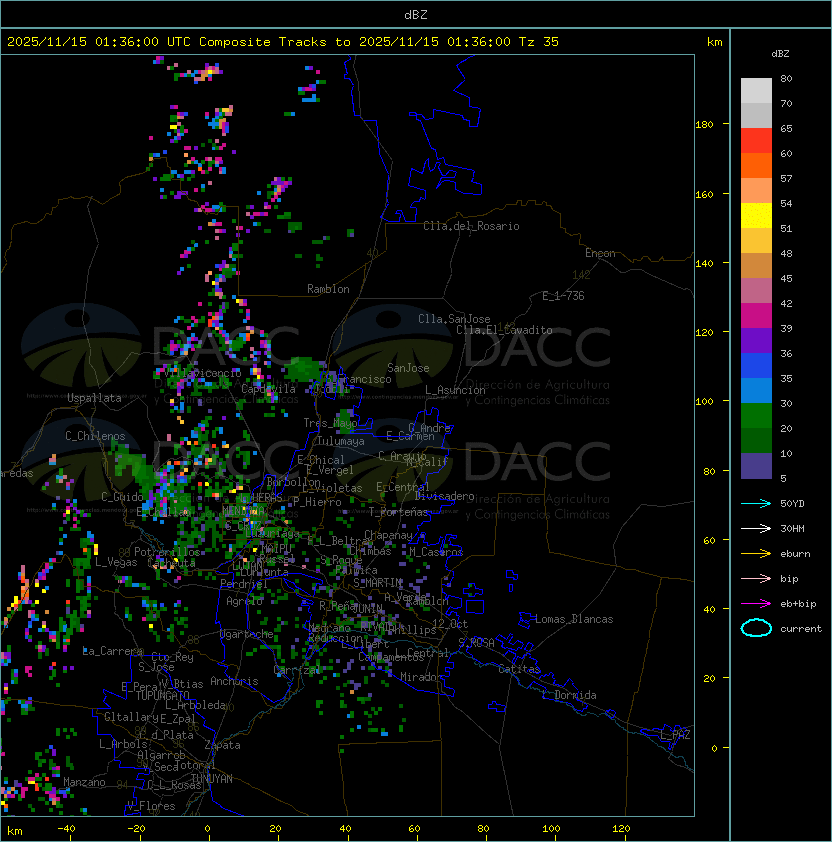
Task: Select the magenta 42 dBZ color swatch
Action: tap(756, 315)
